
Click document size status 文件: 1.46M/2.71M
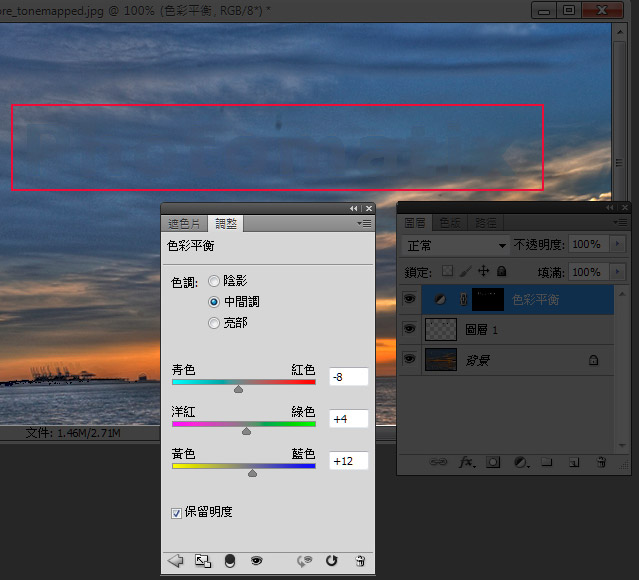73,433
